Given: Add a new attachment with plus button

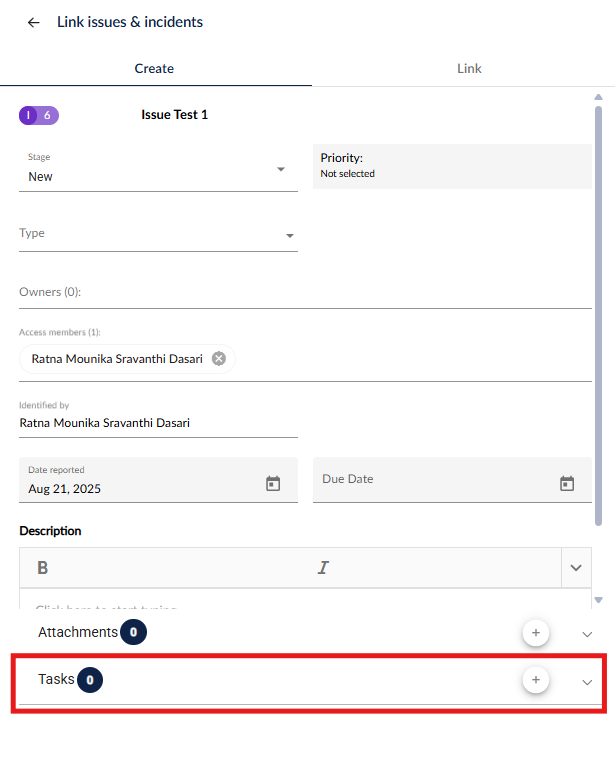Looking at the screenshot, I should [x=535, y=632].
